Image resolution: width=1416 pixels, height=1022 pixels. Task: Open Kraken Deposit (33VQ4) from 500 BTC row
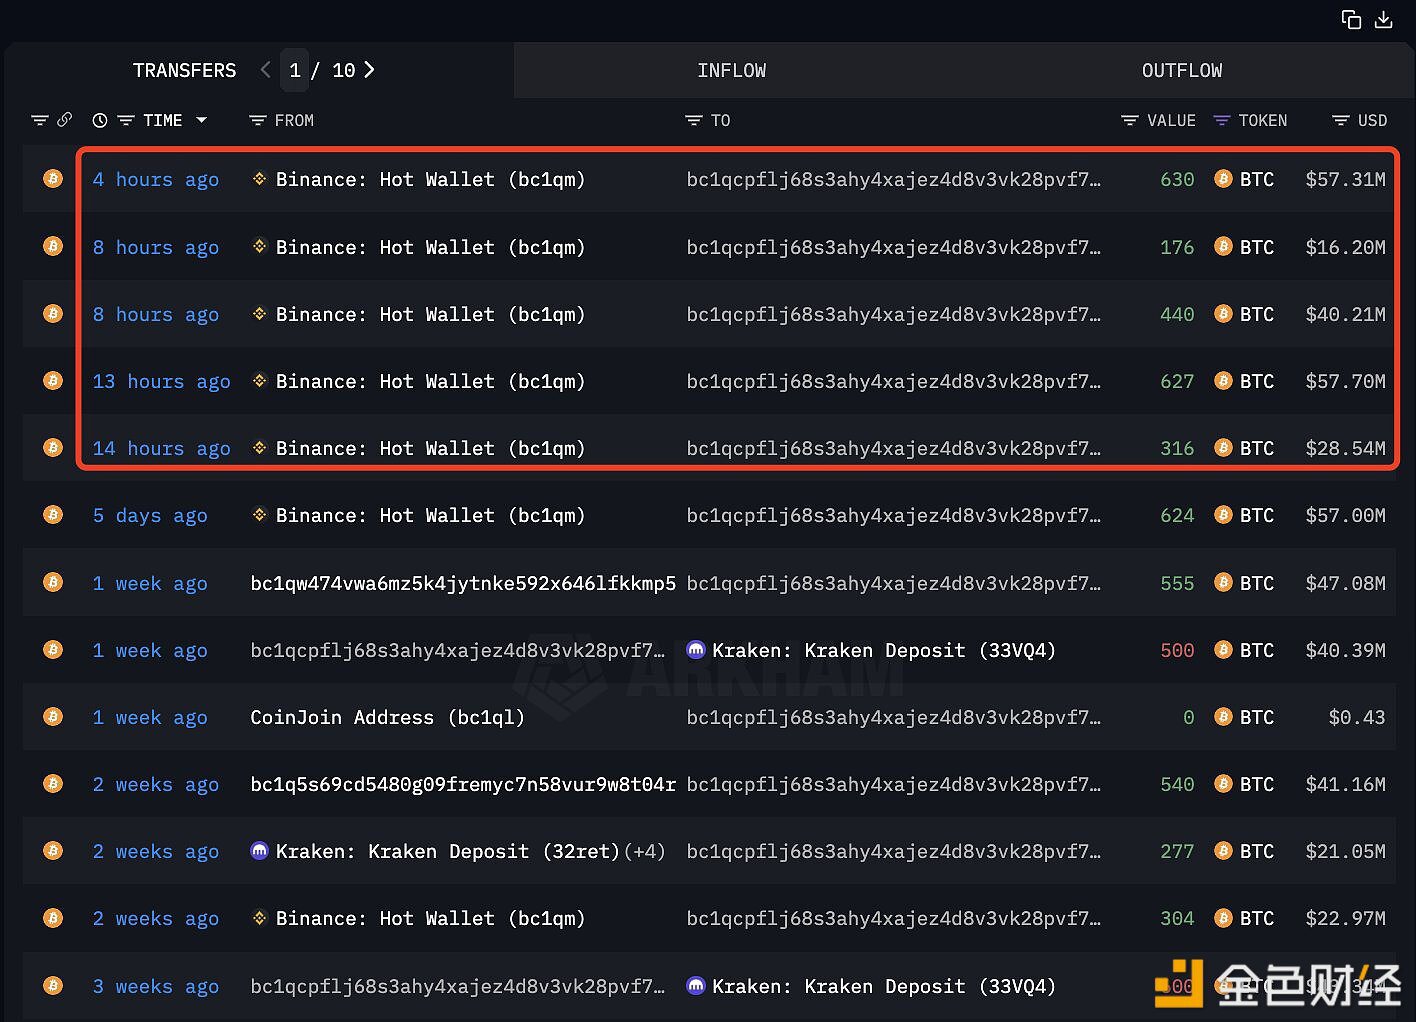(883, 651)
